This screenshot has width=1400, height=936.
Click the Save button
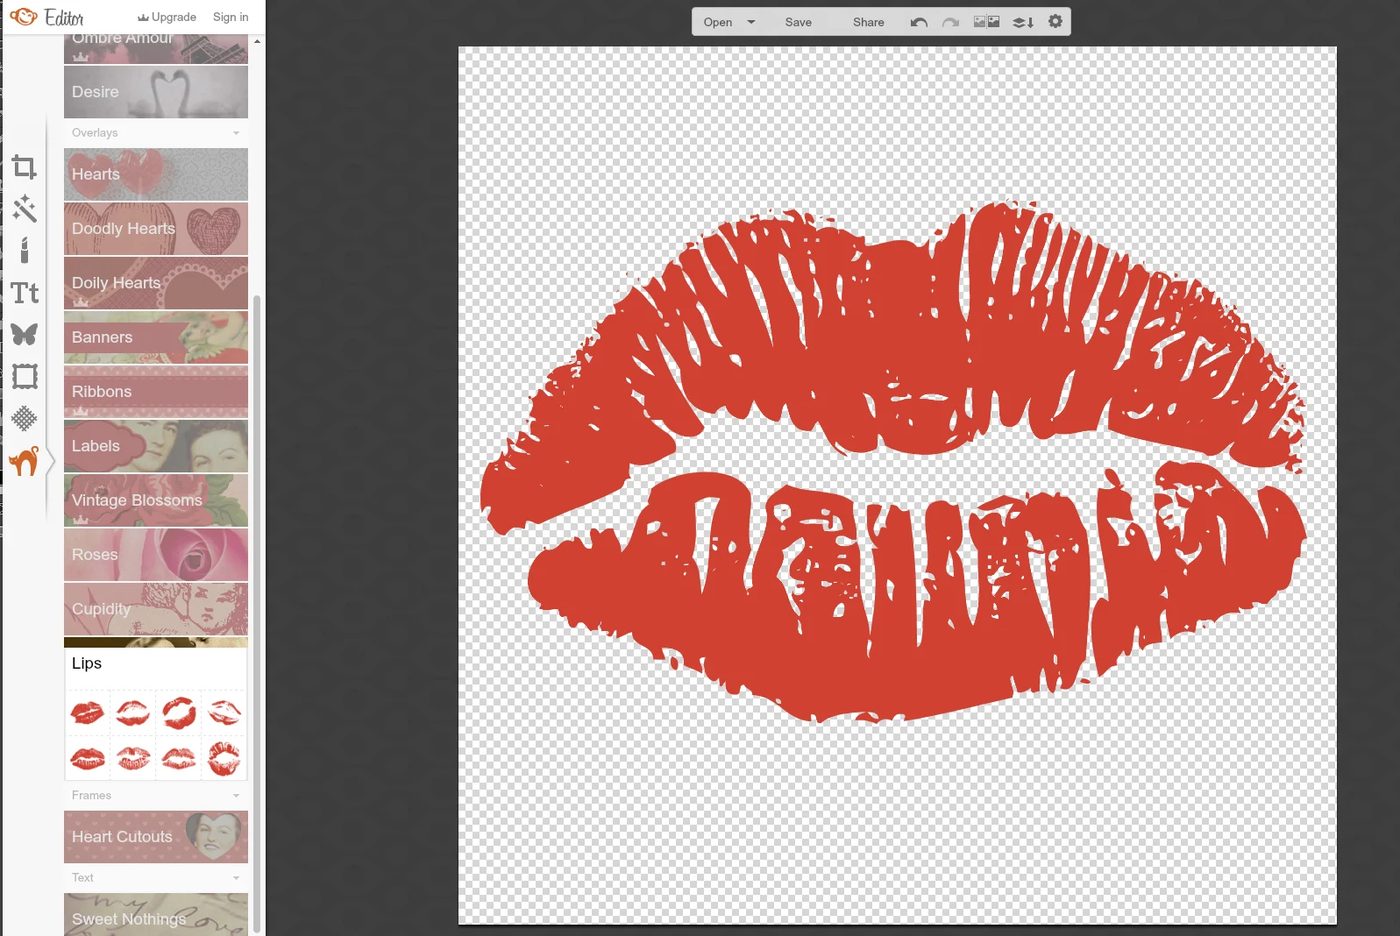tap(798, 22)
